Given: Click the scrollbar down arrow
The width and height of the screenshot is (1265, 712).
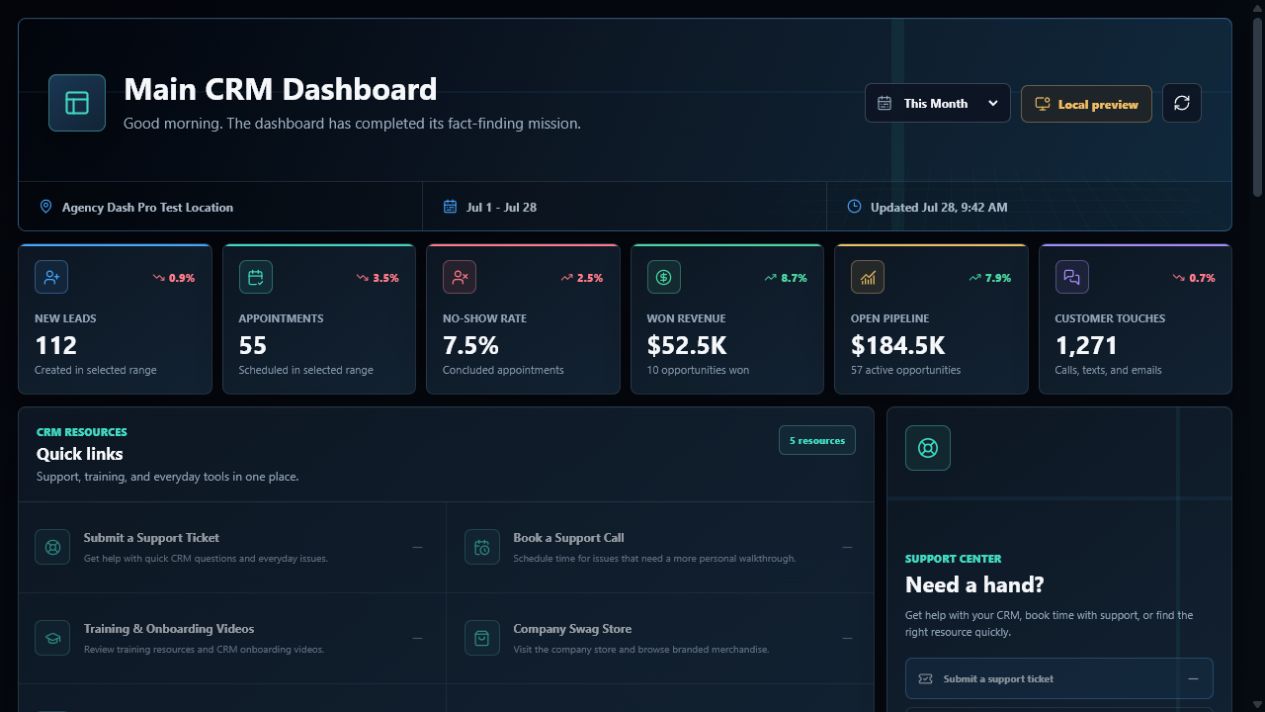Looking at the screenshot, I should [1258, 705].
